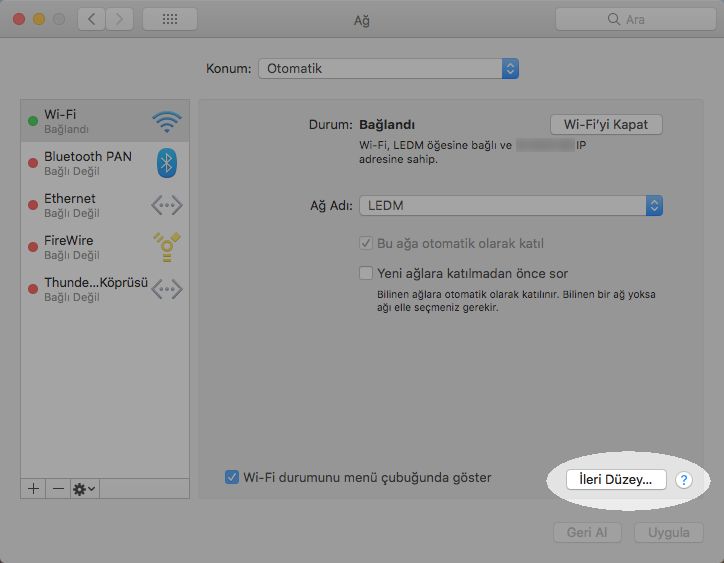Image resolution: width=724 pixels, height=563 pixels.
Task: Click the Wi-Fi signal icon
Action: click(167, 121)
